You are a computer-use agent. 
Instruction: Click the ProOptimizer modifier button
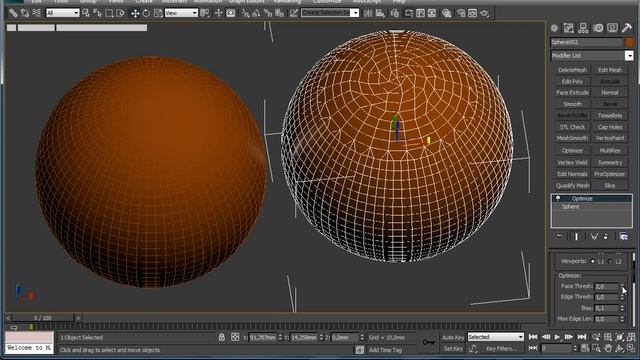pos(610,174)
